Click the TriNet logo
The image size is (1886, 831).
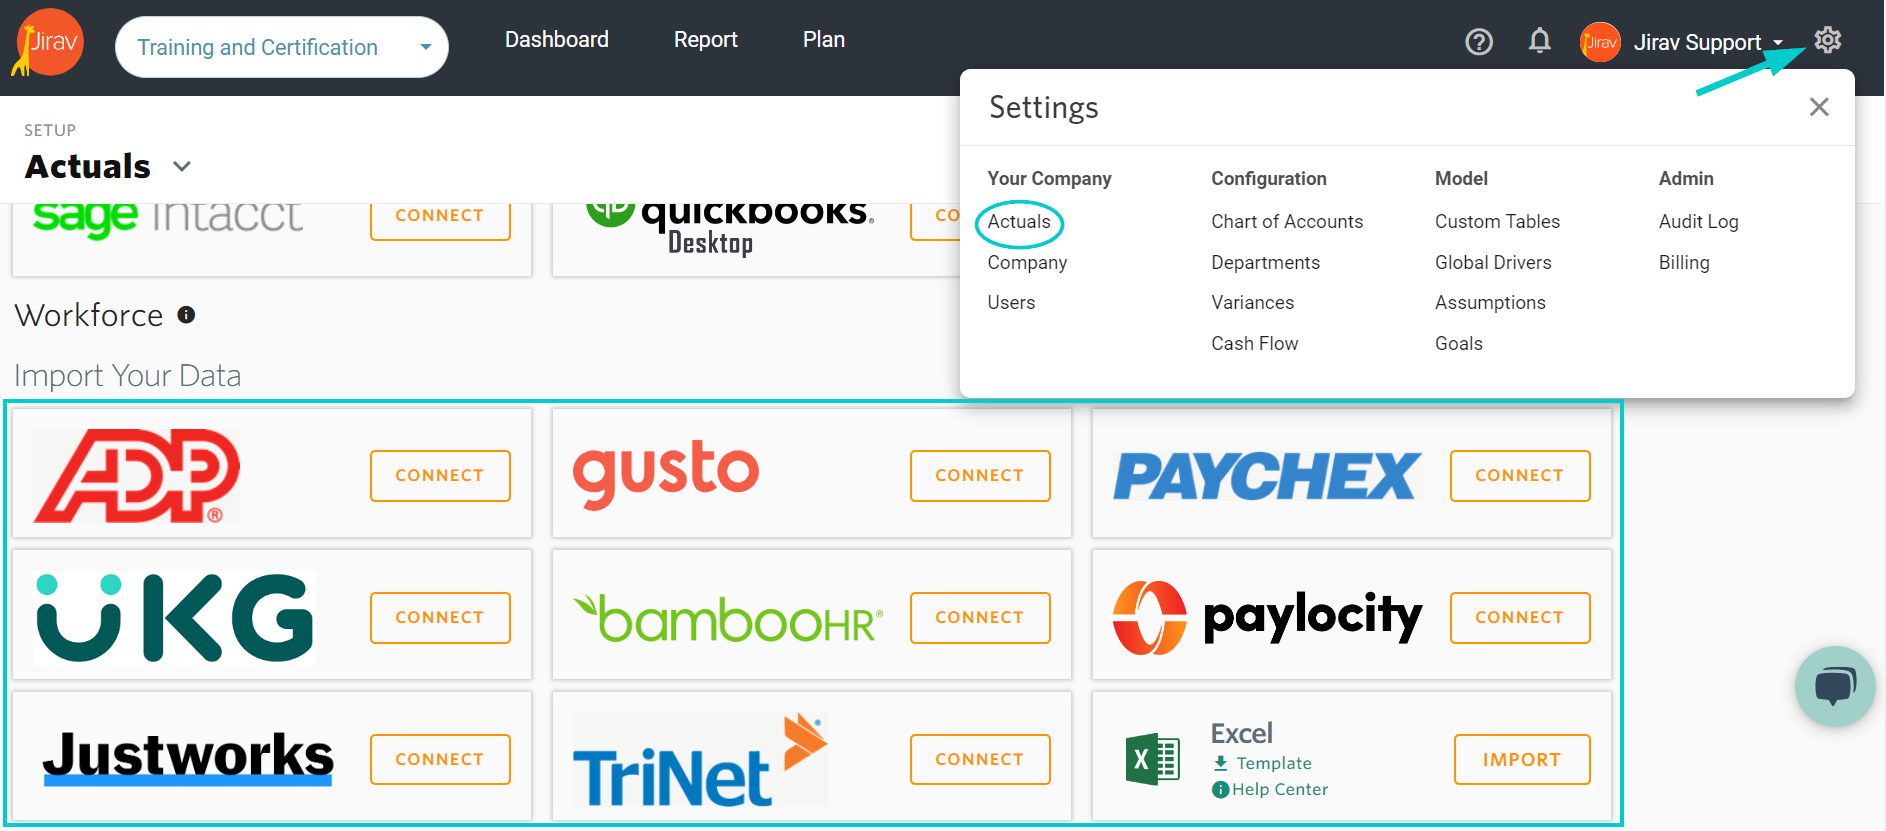700,760
